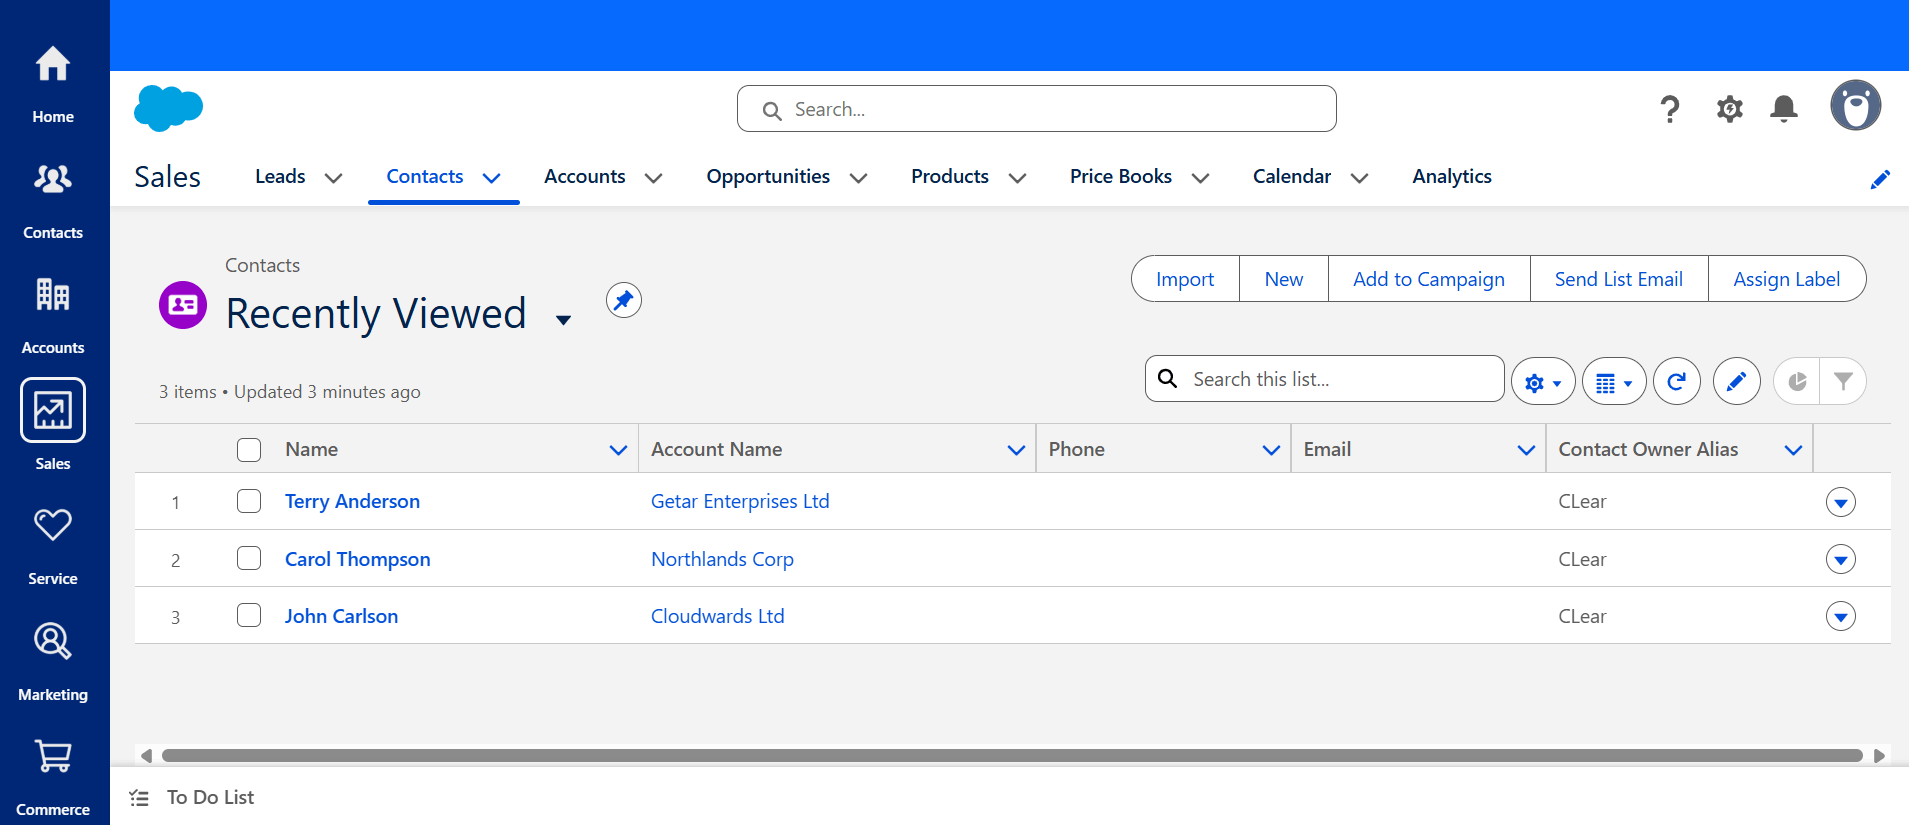Click New to create a contact
Viewport: 1909px width, 825px height.
[x=1284, y=279]
